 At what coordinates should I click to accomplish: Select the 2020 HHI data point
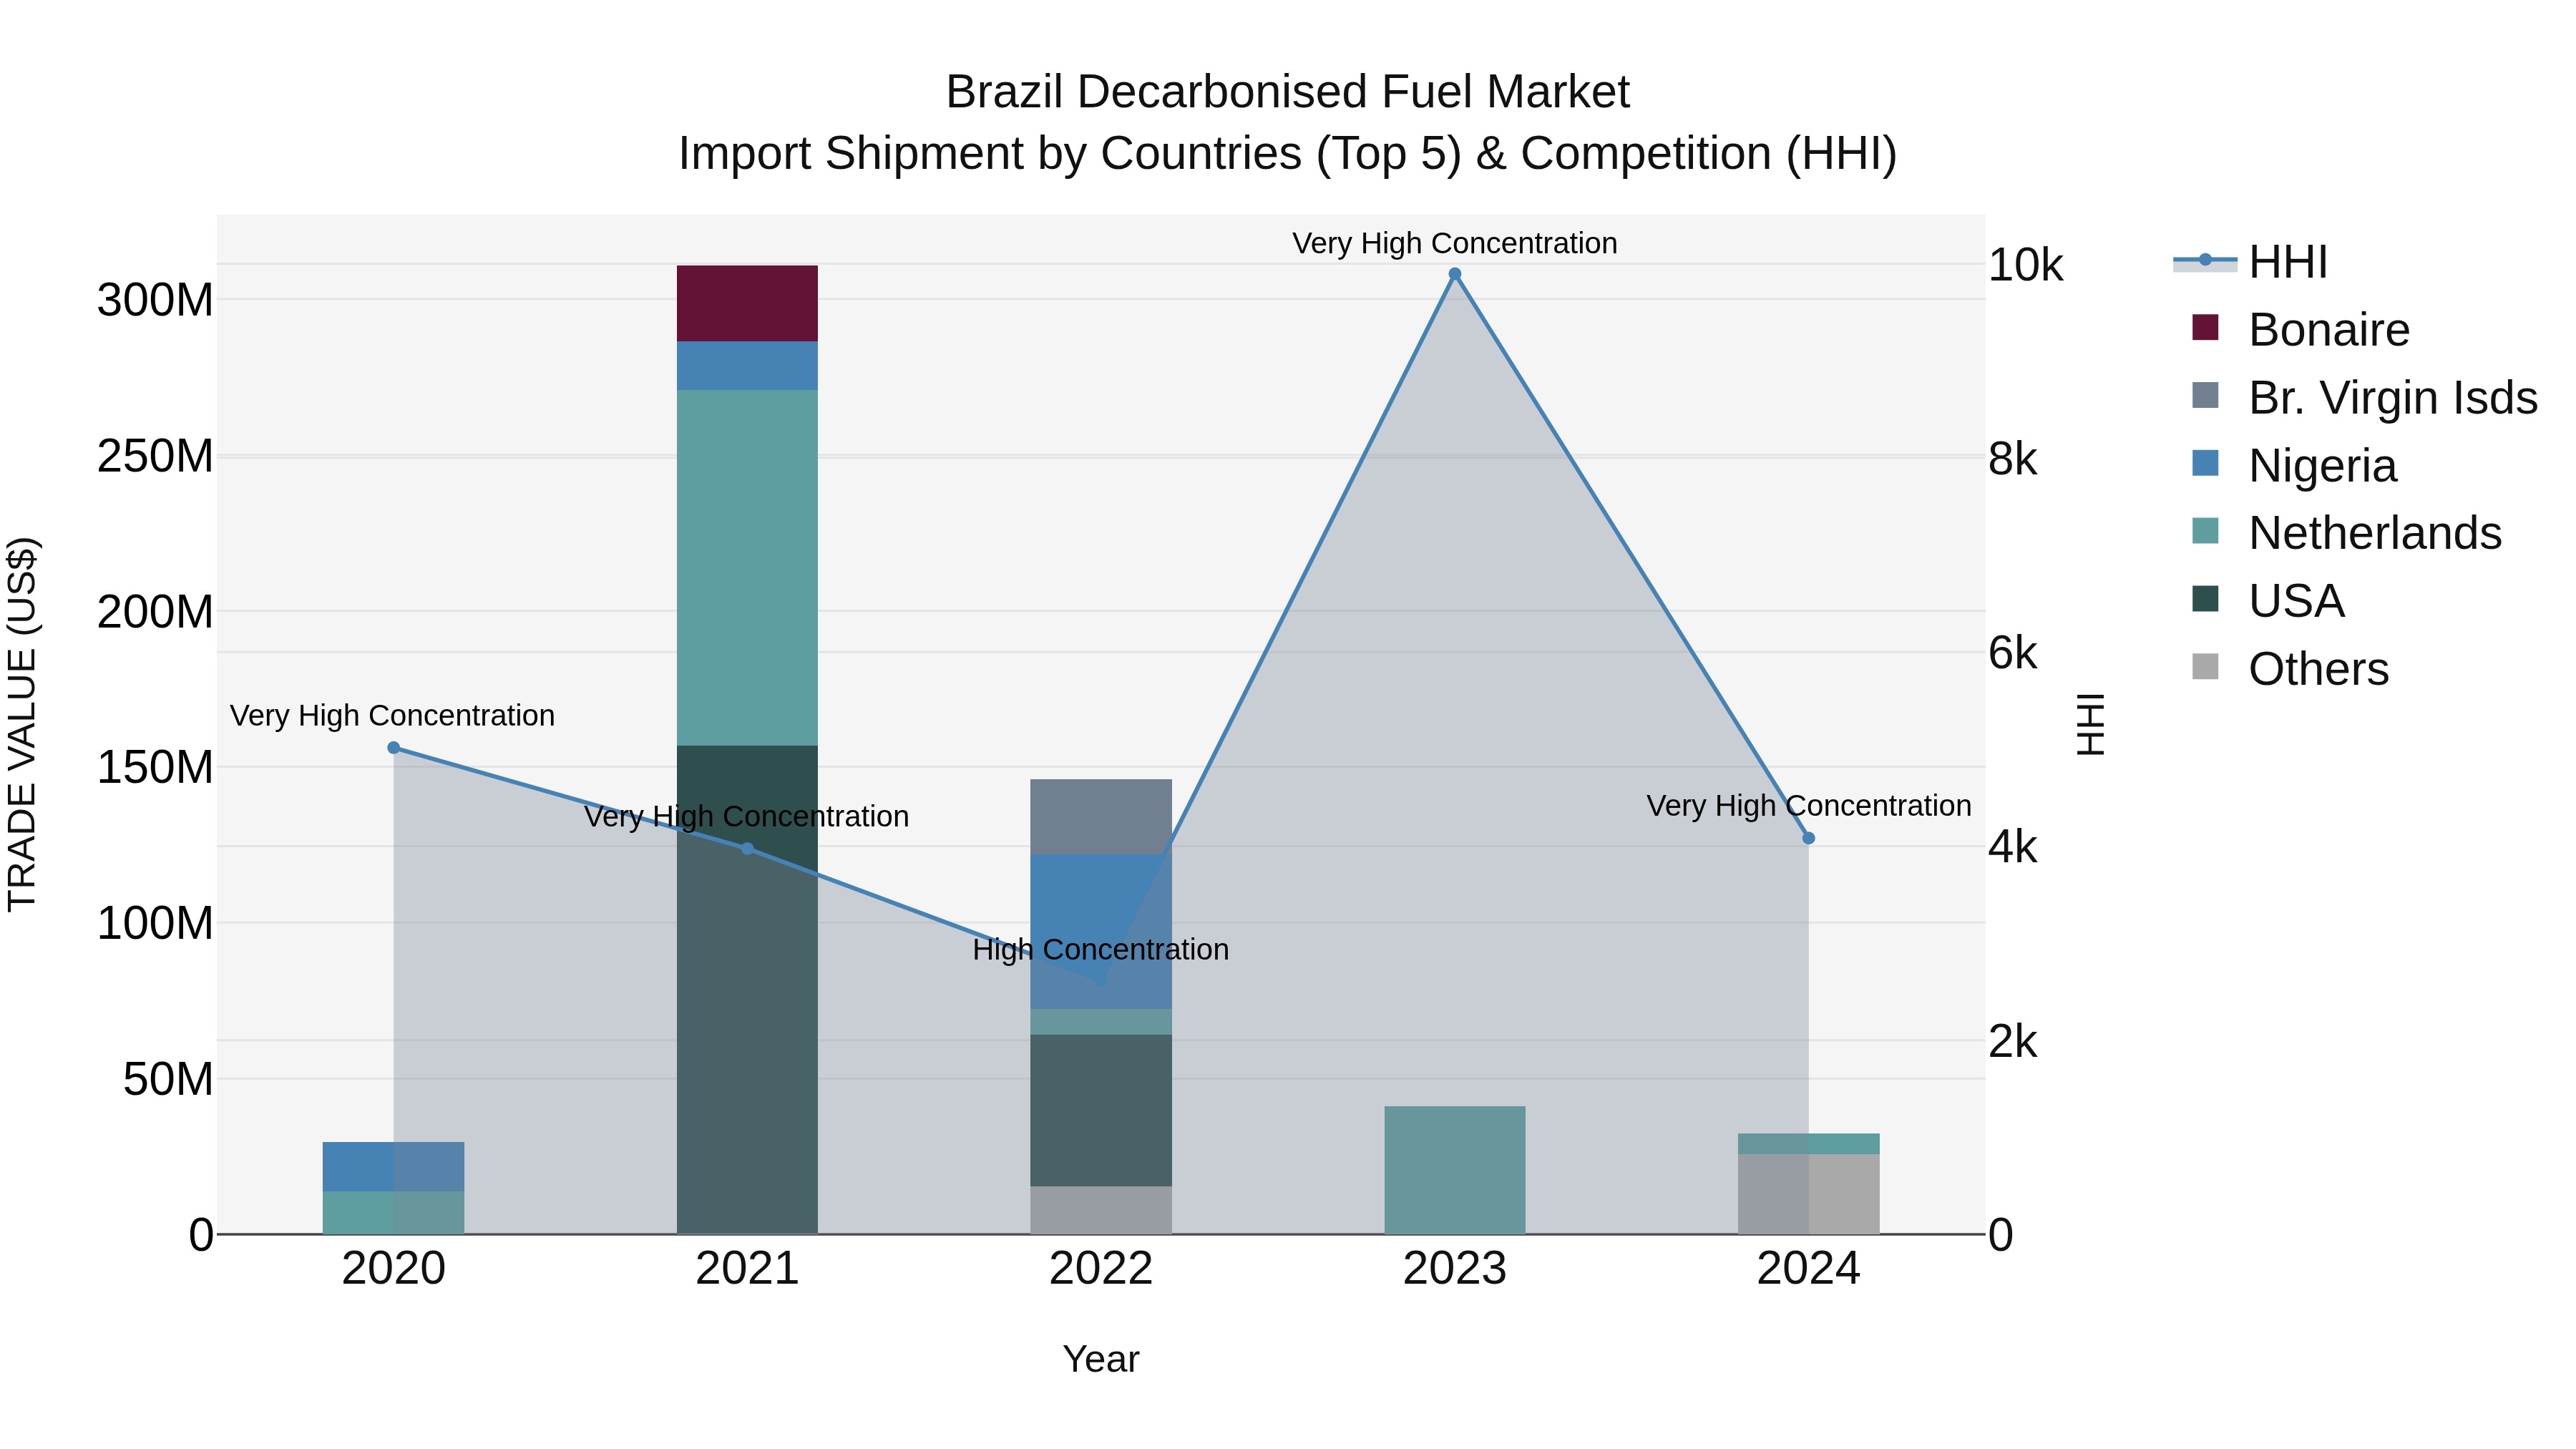point(394,748)
